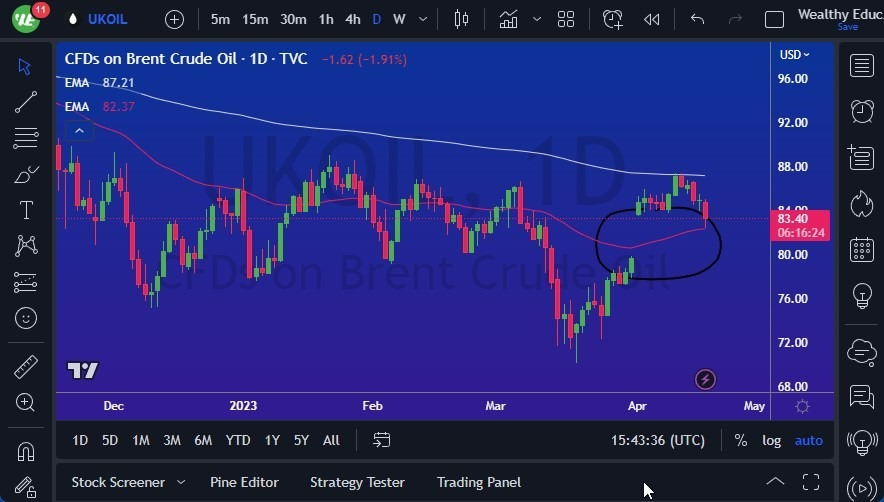Set date range to 1D
The width and height of the screenshot is (884, 502).
[80, 441]
